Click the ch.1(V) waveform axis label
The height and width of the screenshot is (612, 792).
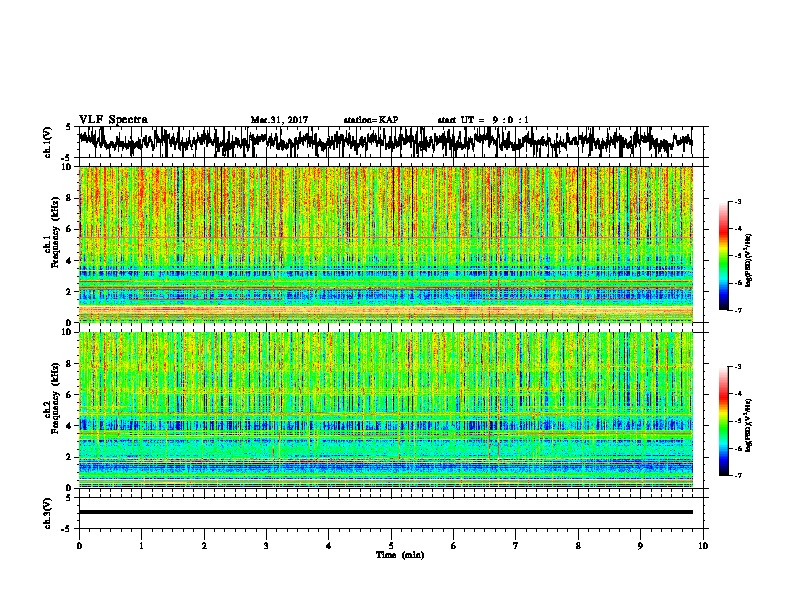click(x=48, y=142)
